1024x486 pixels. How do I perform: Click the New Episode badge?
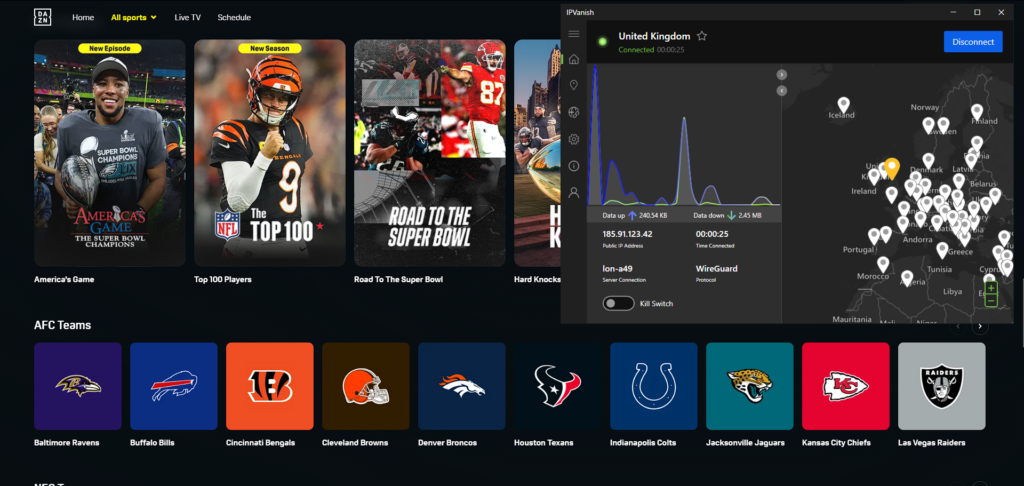pos(110,48)
